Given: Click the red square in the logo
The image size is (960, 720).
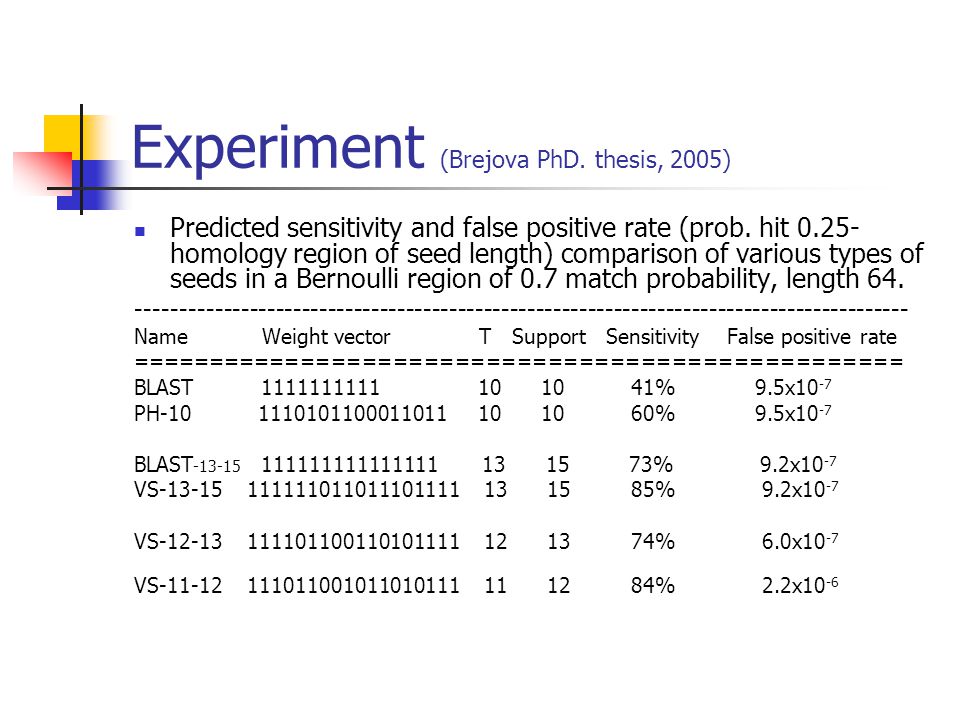Looking at the screenshot, I should click(43, 173).
